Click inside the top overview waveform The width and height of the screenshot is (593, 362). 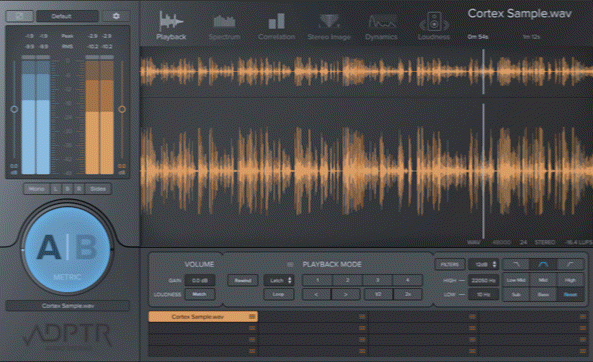point(366,71)
